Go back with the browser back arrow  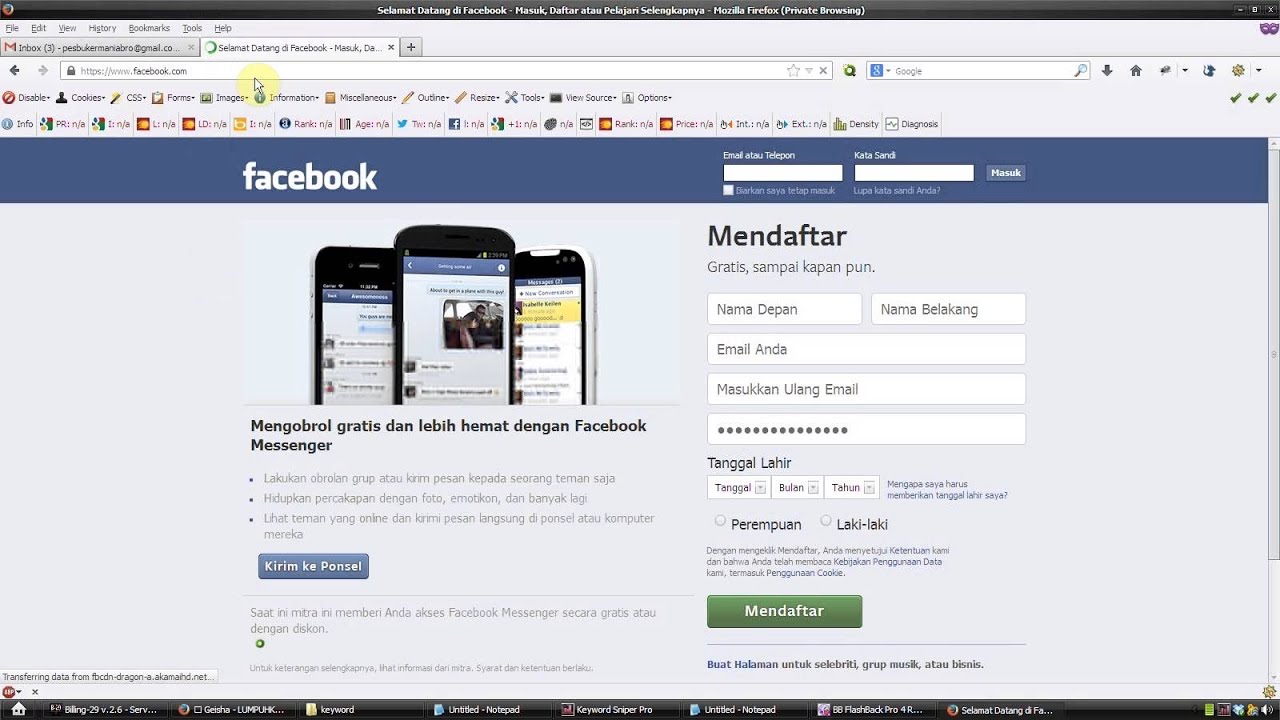pyautogui.click(x=14, y=71)
